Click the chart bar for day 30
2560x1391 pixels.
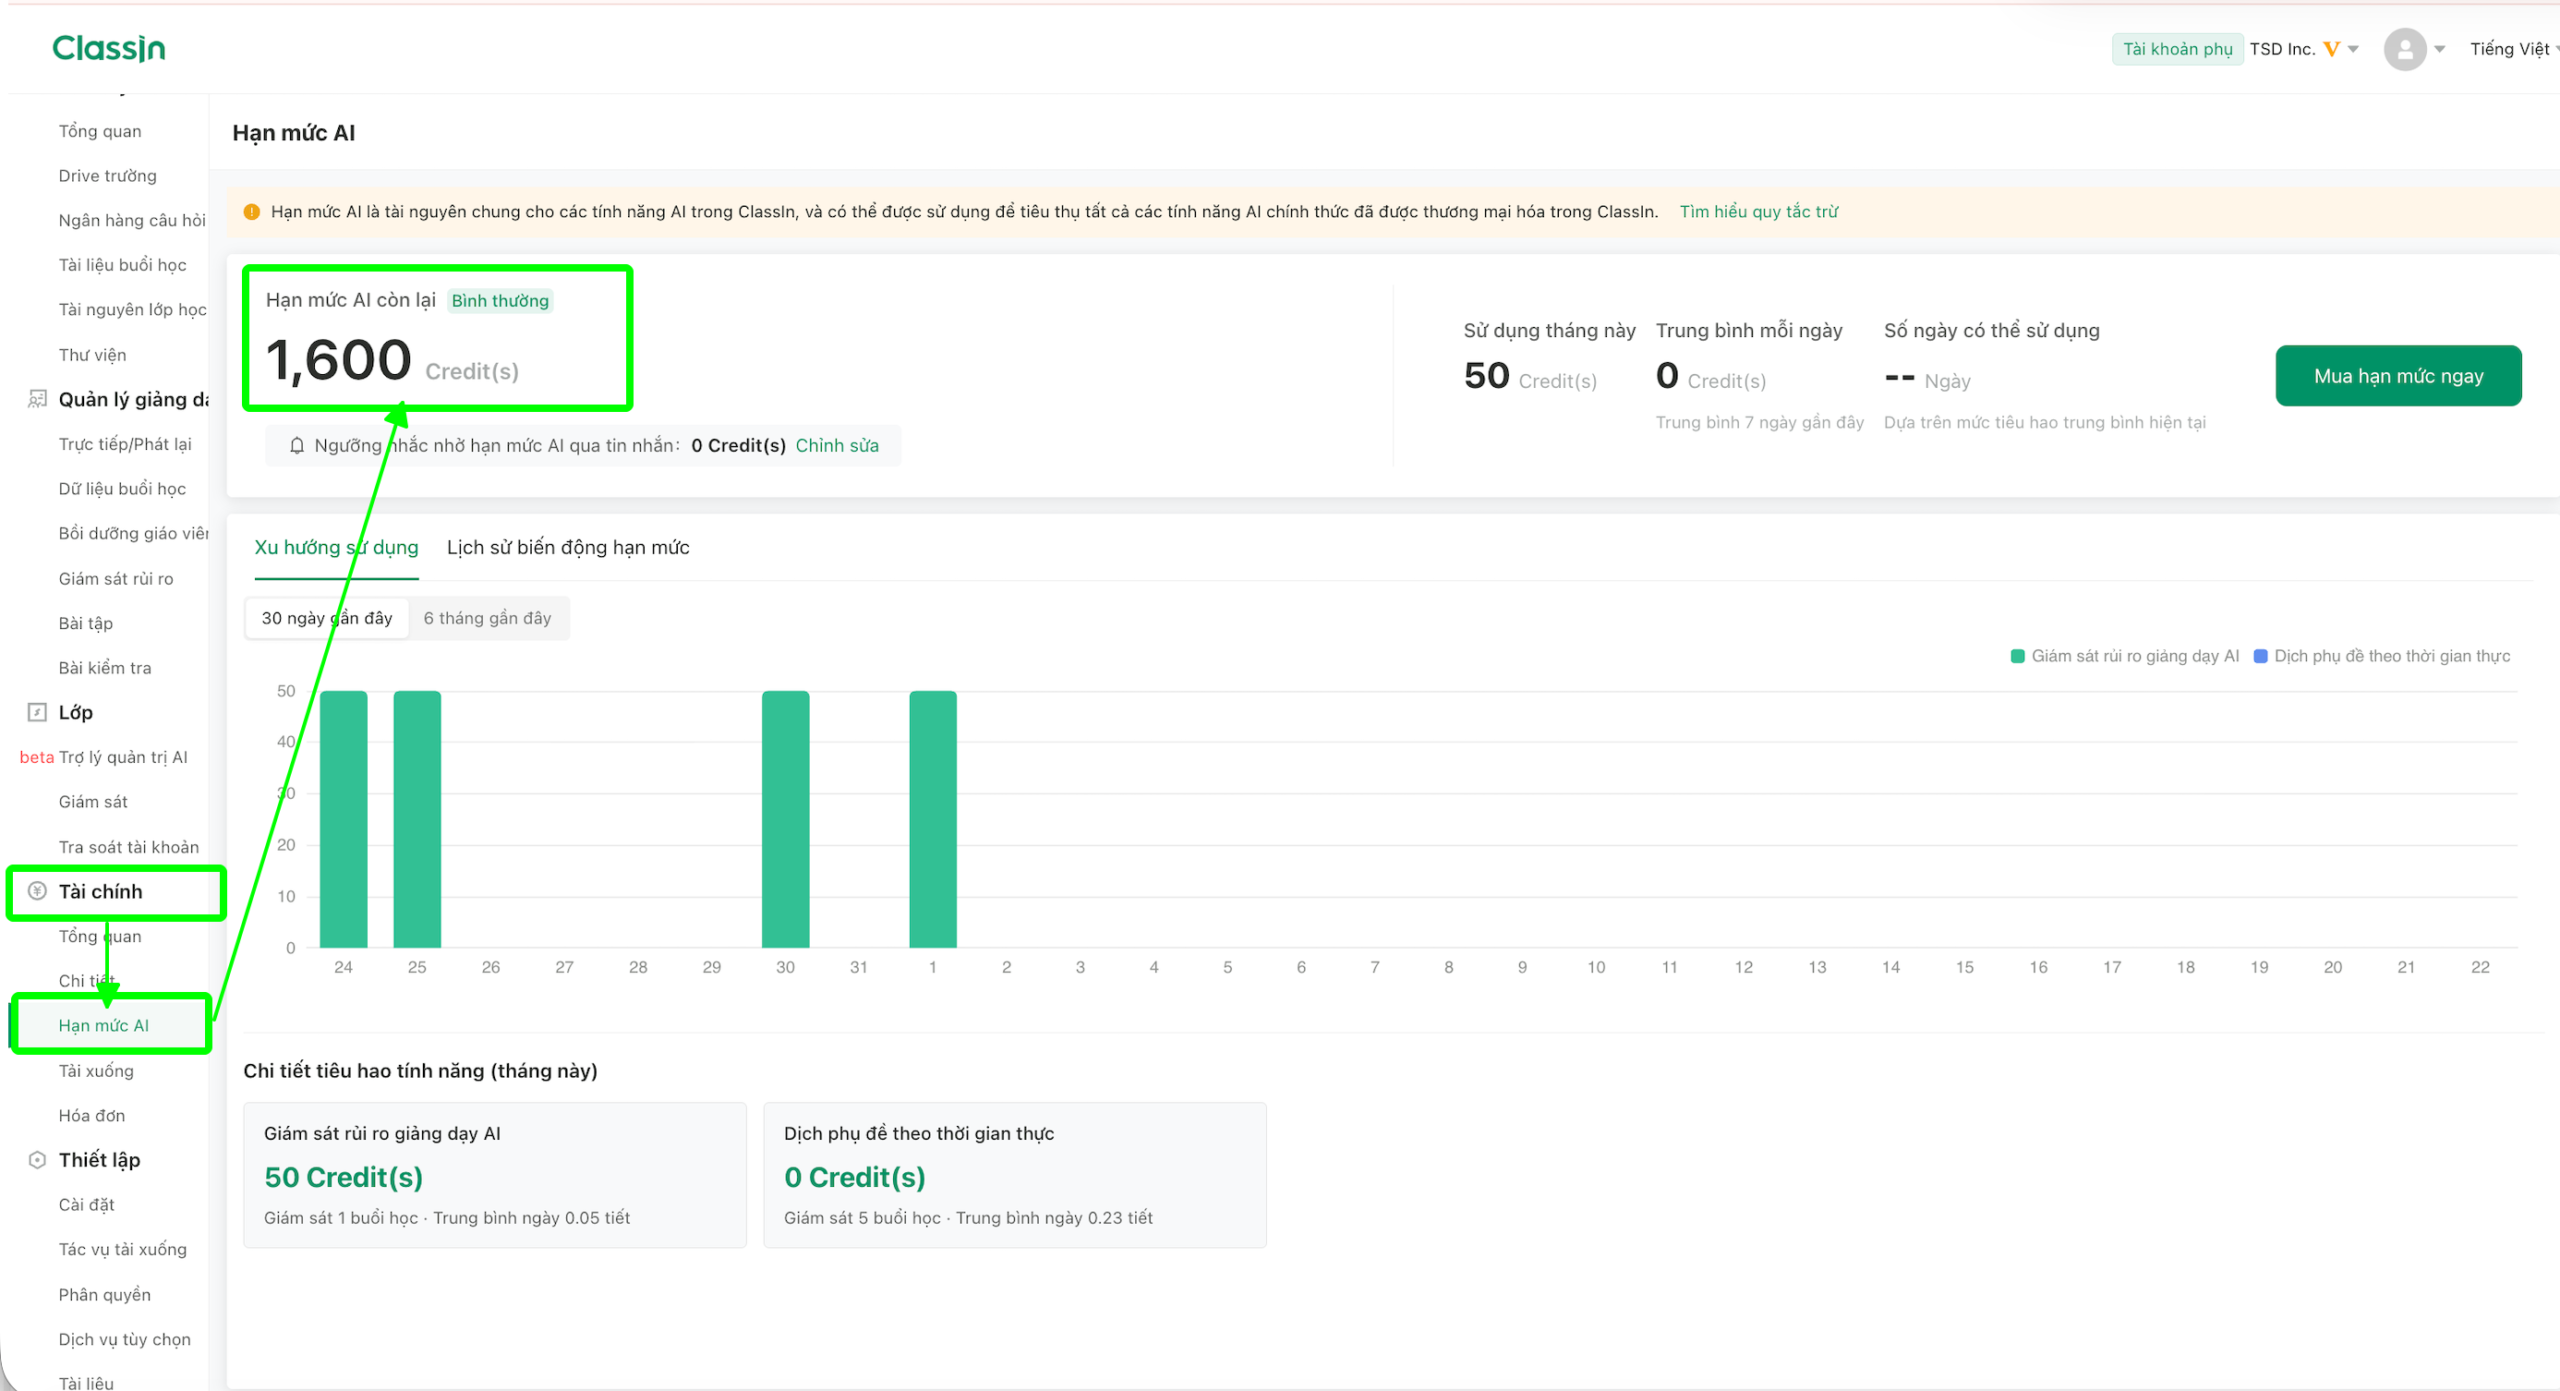(x=786, y=819)
